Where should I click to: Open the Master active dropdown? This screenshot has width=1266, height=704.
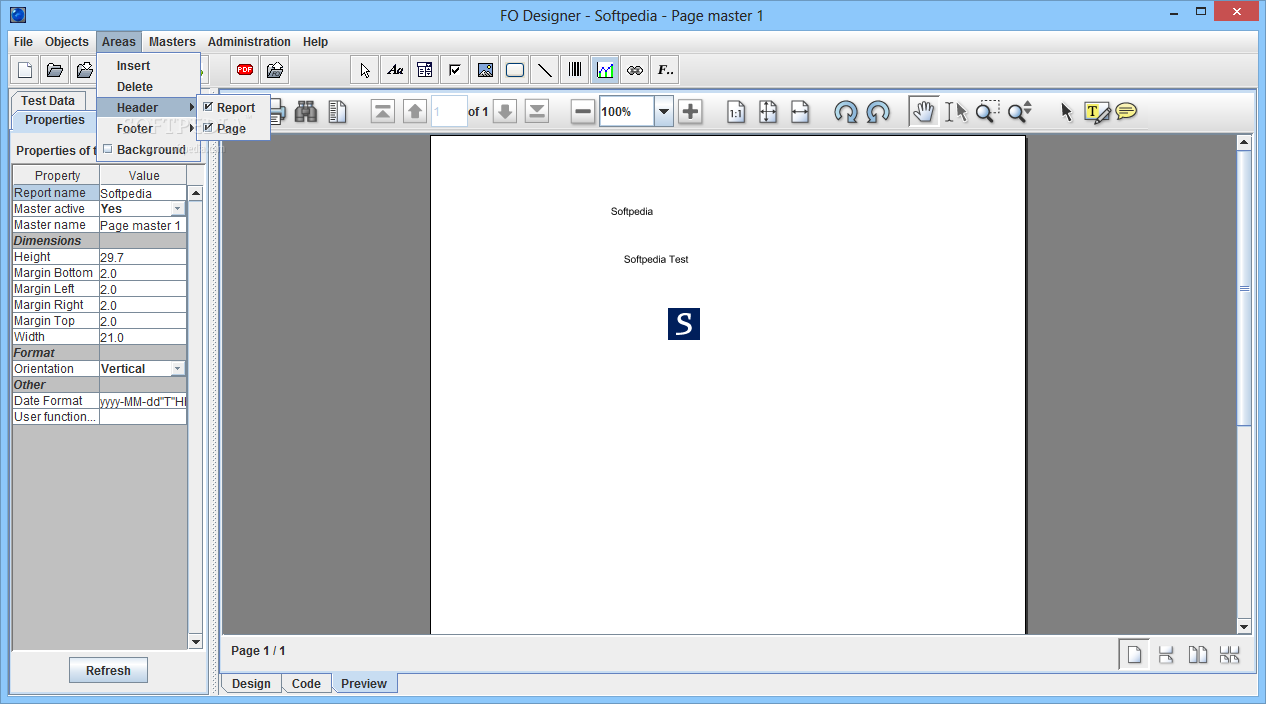[177, 209]
